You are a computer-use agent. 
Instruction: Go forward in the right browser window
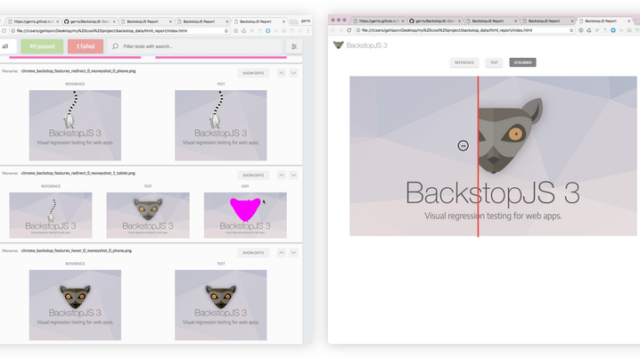(x=341, y=30)
